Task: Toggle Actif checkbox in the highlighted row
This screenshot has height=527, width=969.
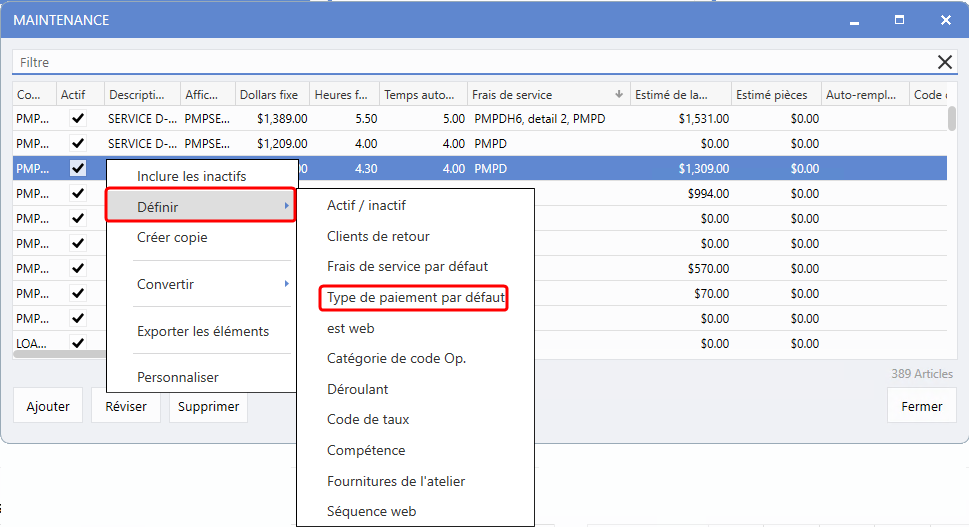Action: 78,168
